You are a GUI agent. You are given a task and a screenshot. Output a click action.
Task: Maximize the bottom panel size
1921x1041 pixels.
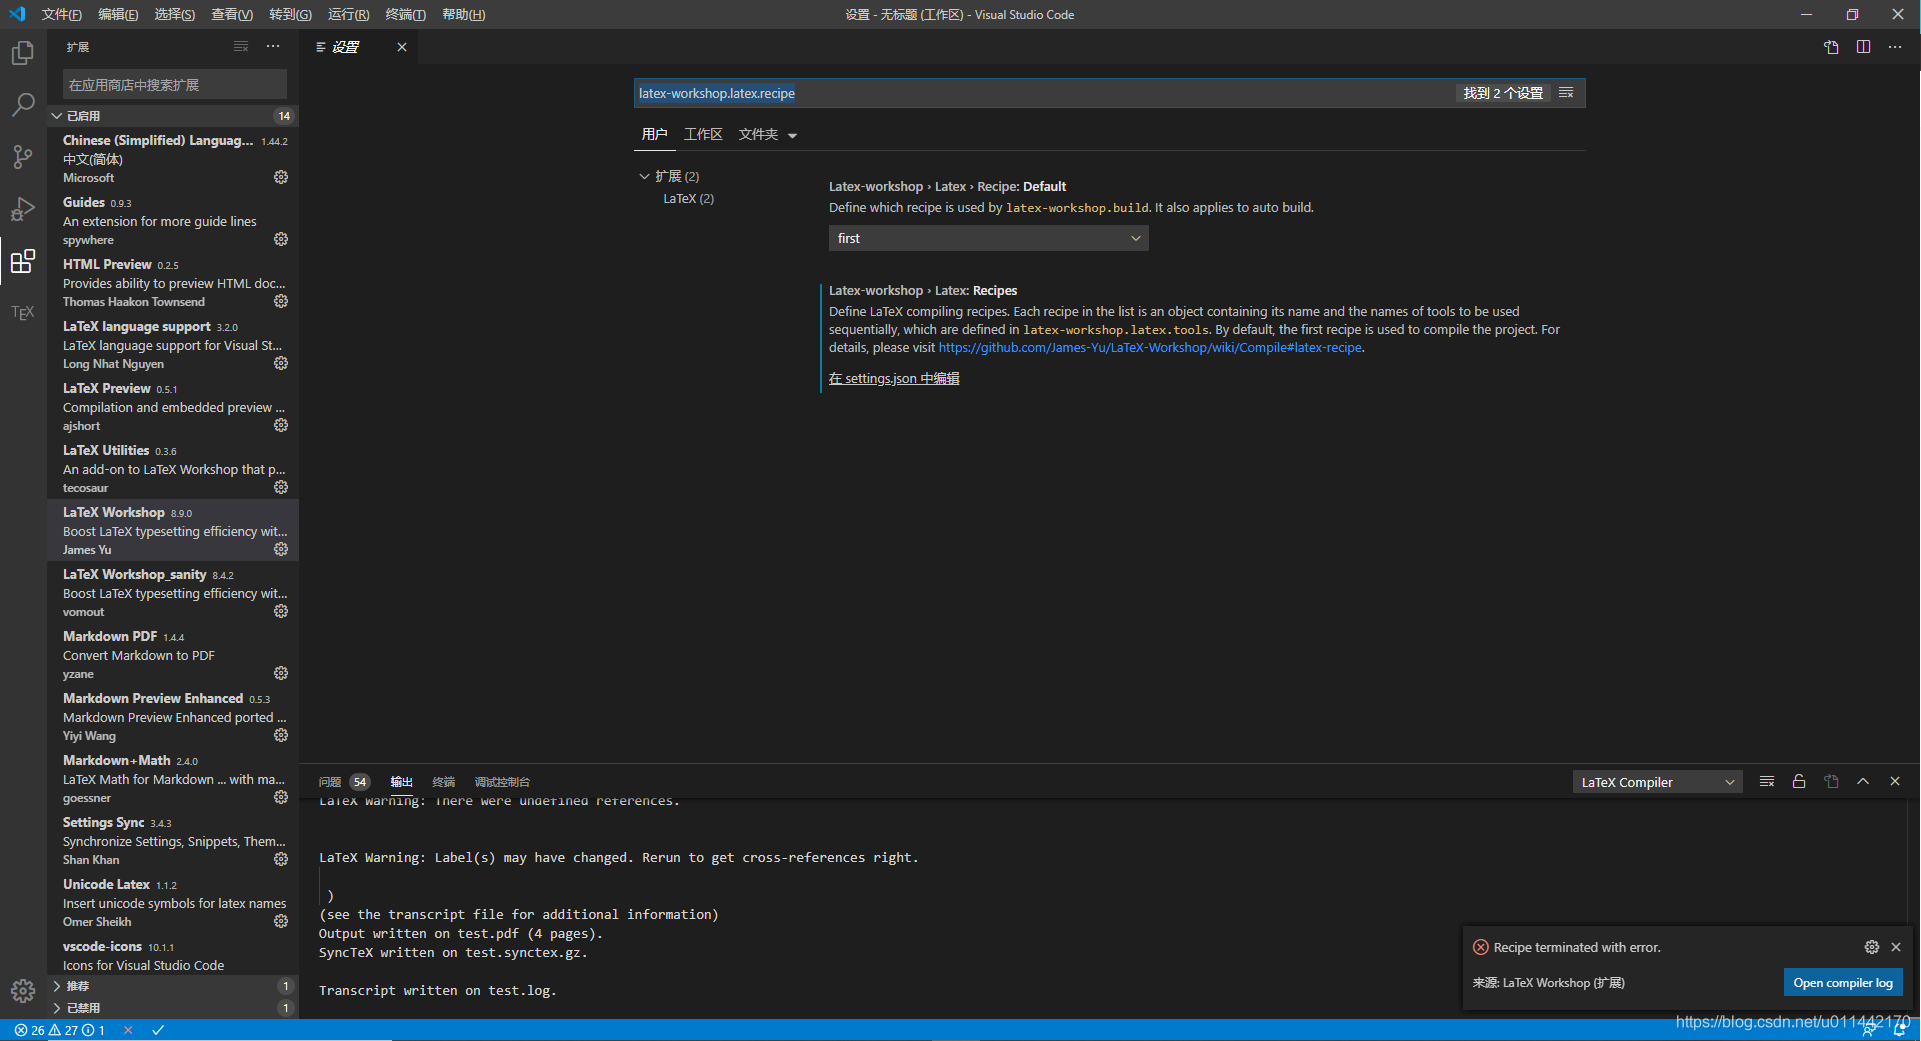1863,782
